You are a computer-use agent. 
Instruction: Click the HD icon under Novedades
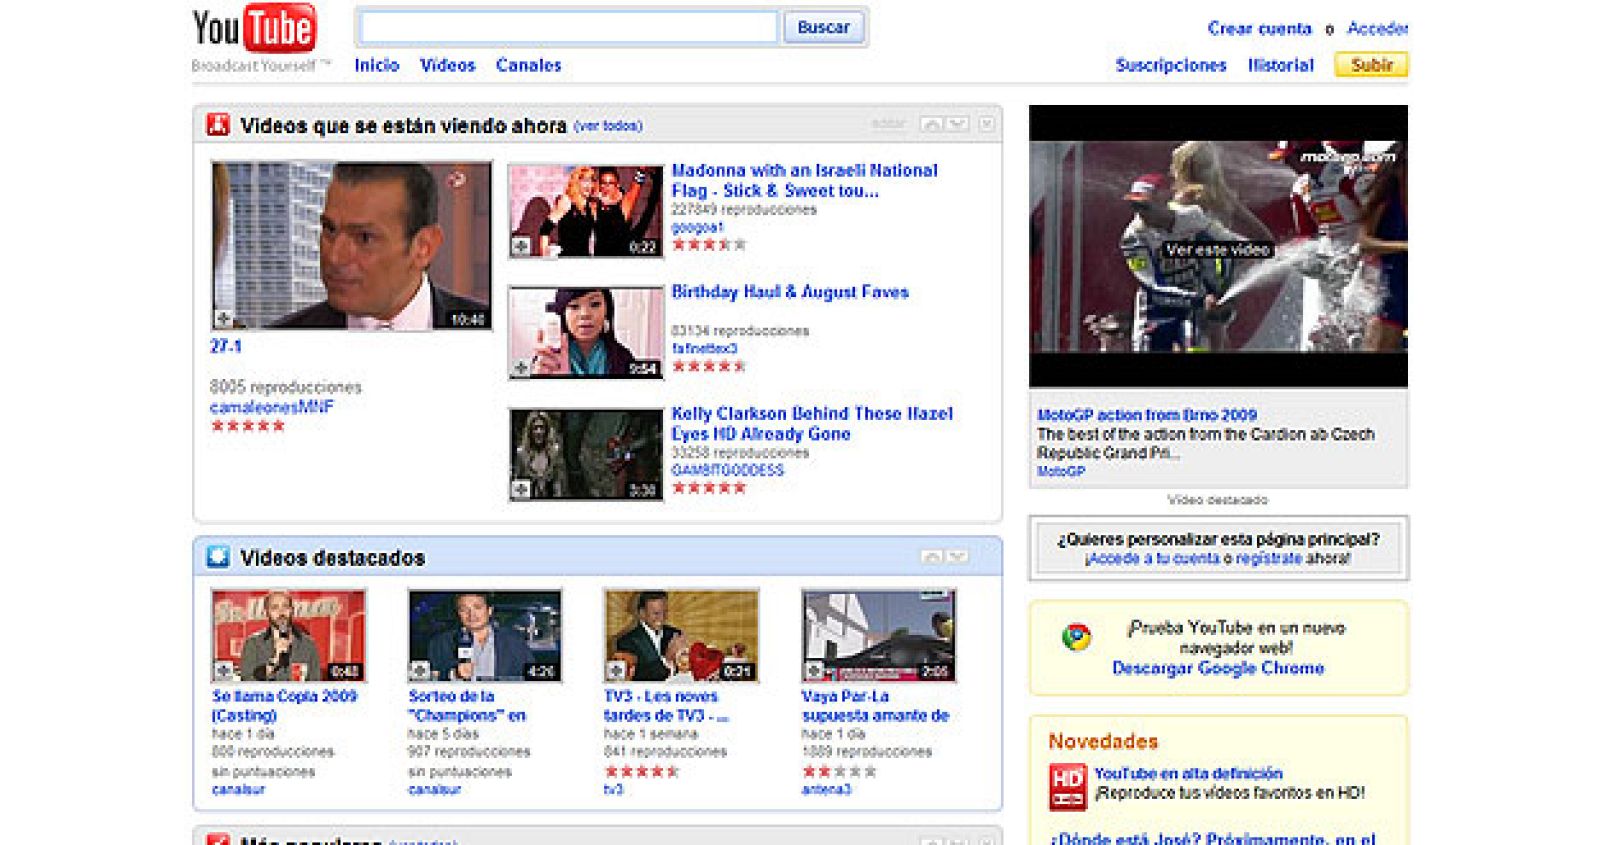point(1067,786)
